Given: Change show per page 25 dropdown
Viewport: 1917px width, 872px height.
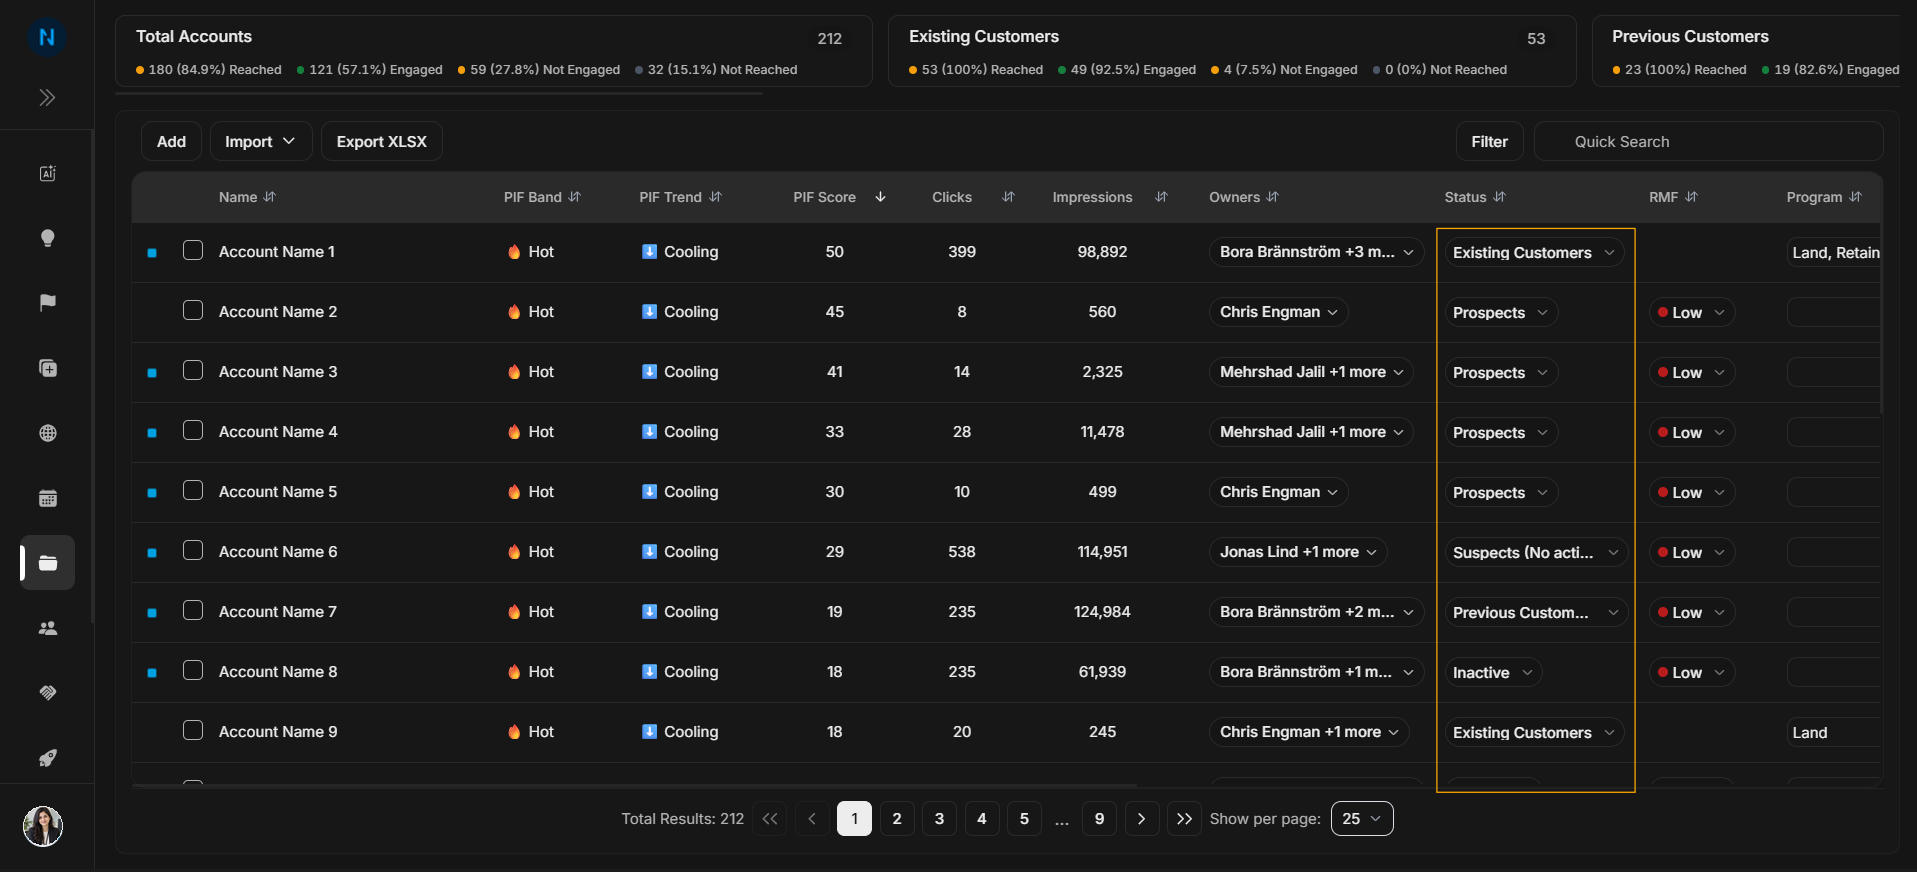Looking at the screenshot, I should (1362, 819).
